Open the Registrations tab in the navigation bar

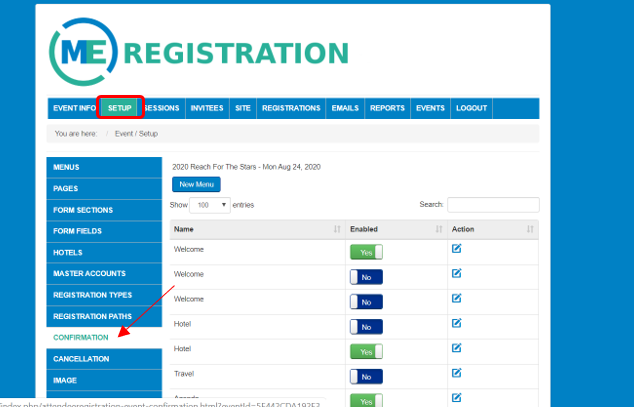pyautogui.click(x=291, y=108)
